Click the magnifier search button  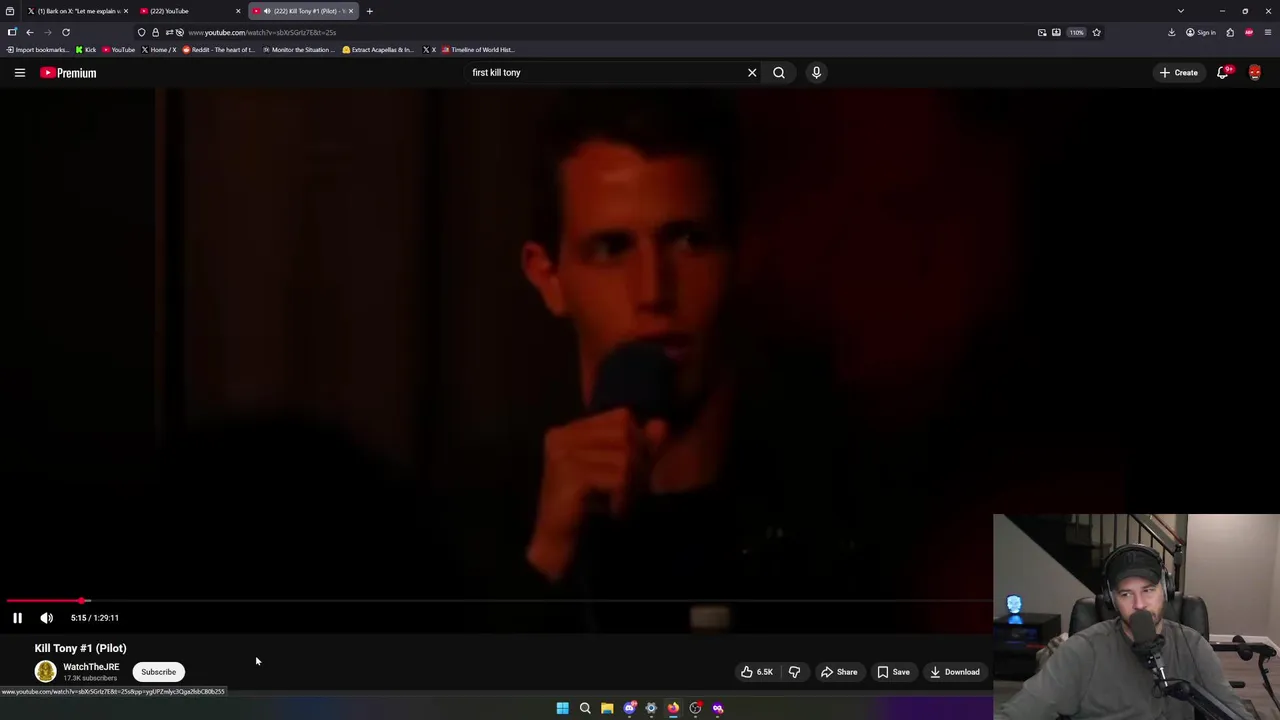tap(779, 72)
